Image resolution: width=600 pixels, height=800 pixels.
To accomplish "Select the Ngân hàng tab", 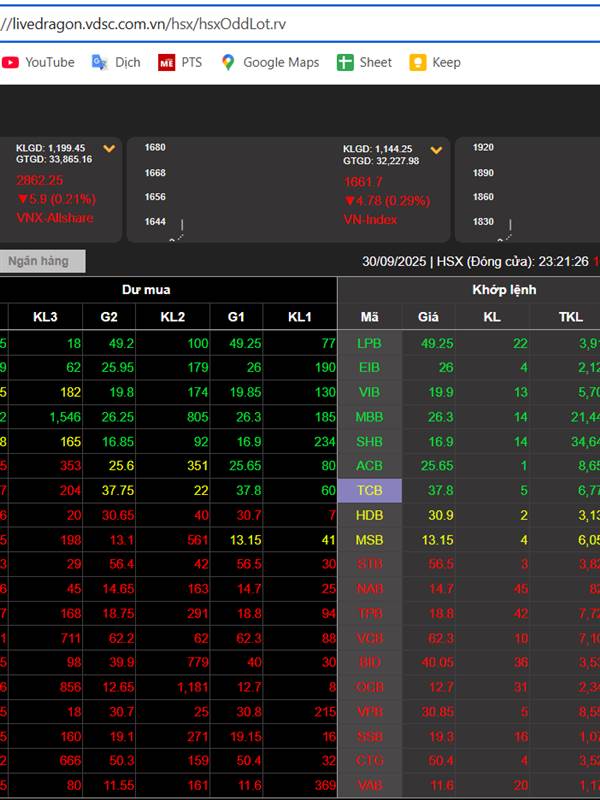I will [x=40, y=261].
